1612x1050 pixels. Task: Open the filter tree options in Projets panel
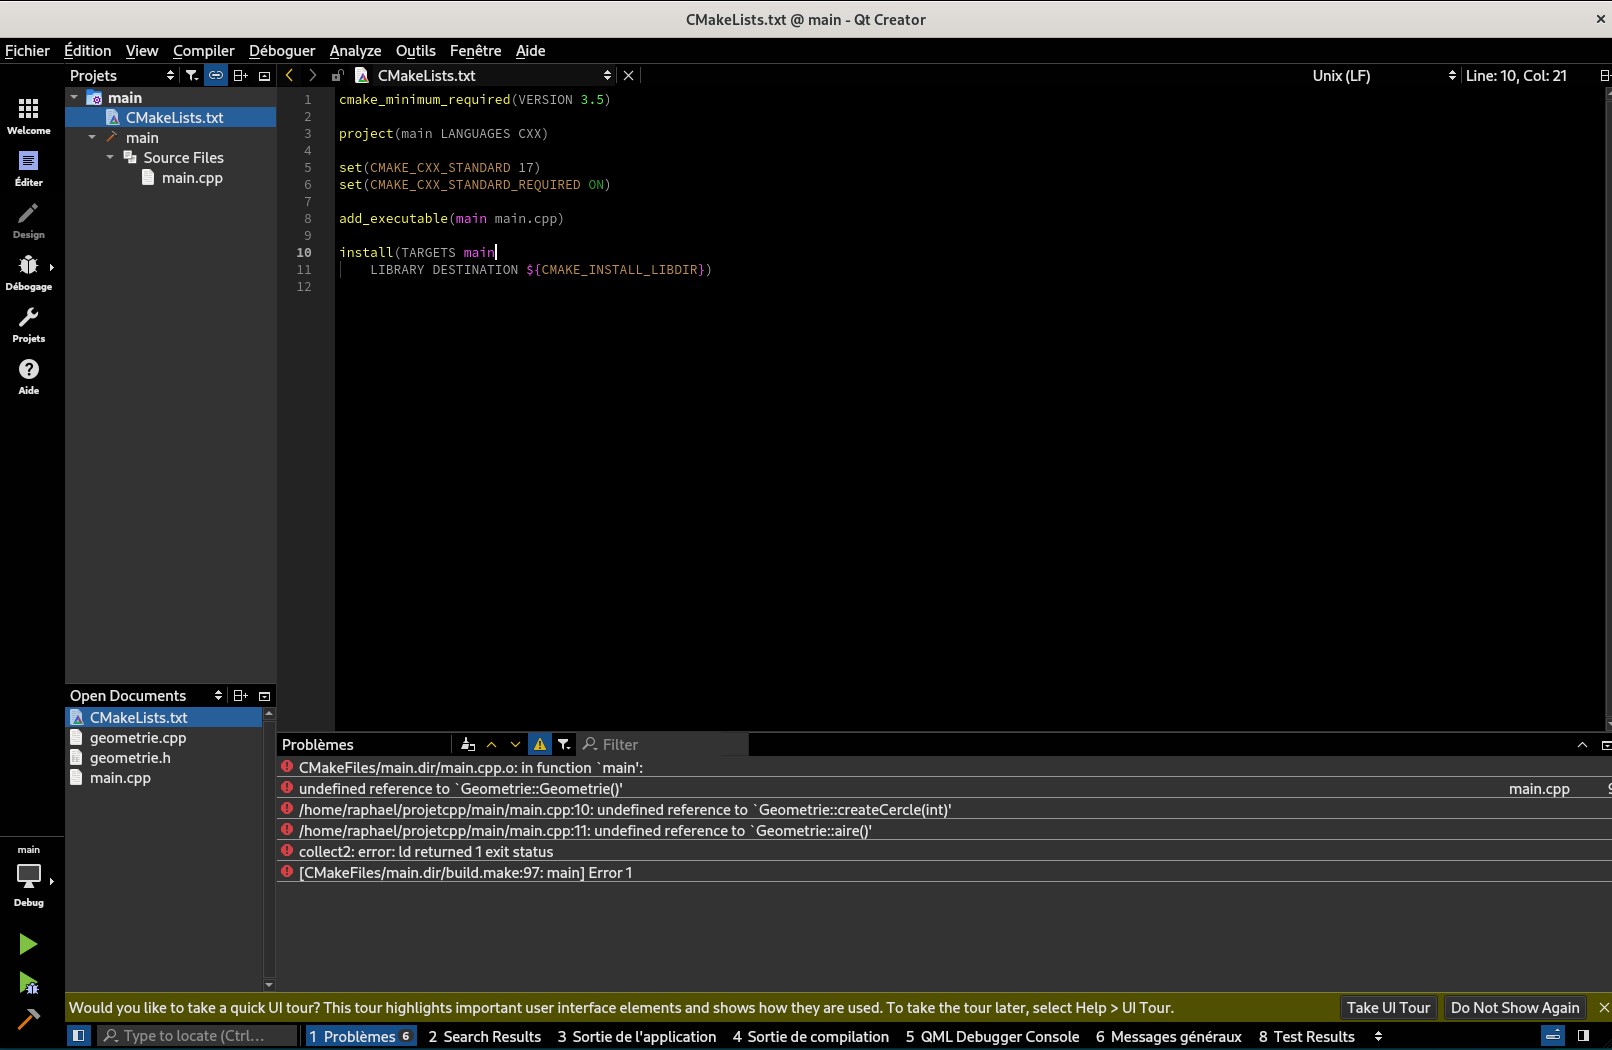click(191, 75)
